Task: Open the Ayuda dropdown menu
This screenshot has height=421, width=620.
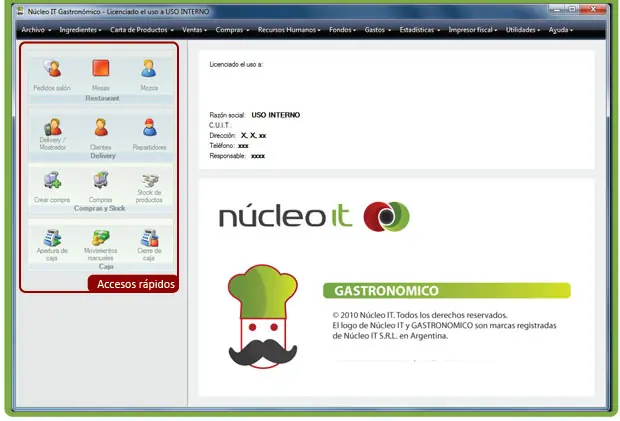Action: [561, 30]
